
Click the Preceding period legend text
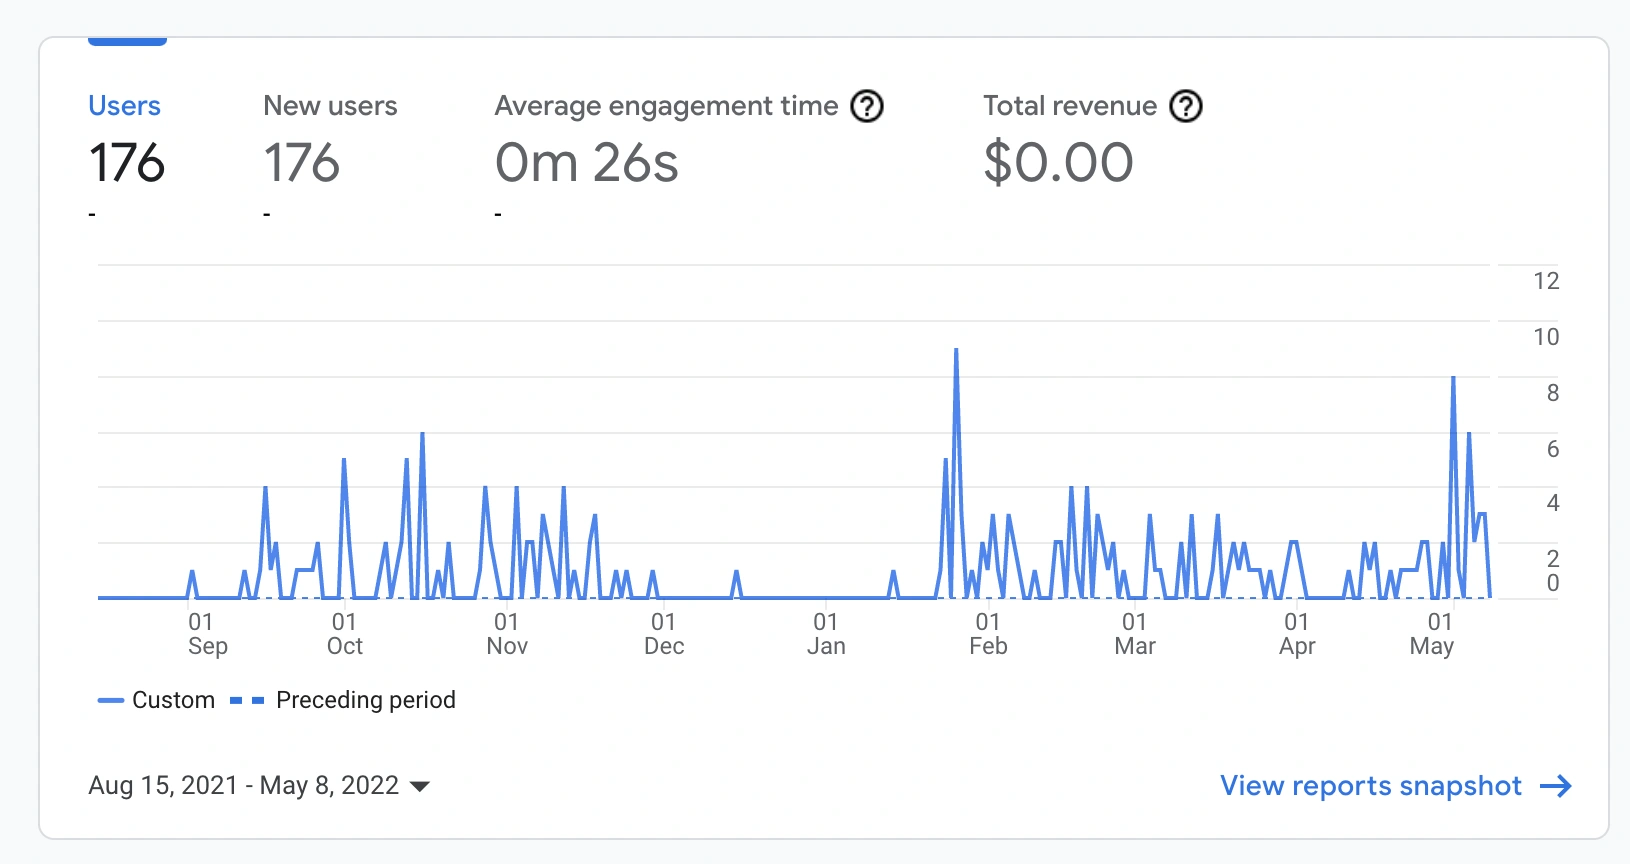(365, 700)
